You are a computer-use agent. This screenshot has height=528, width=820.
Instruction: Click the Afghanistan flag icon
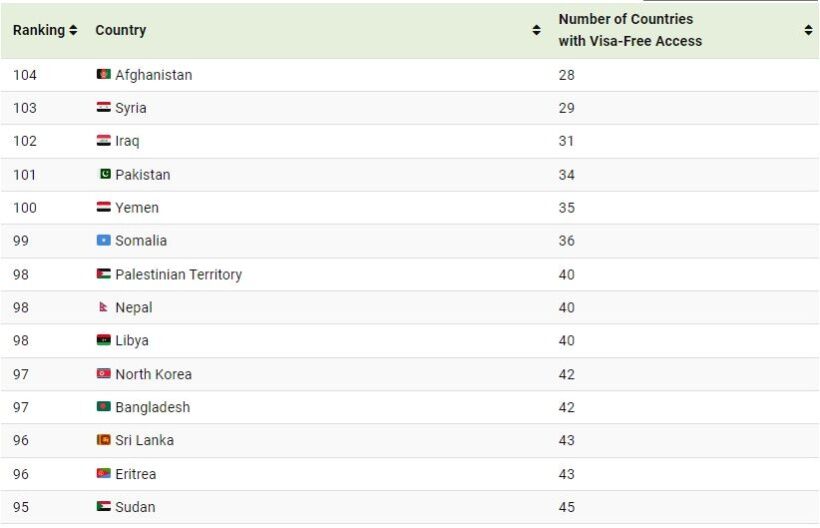pos(103,75)
